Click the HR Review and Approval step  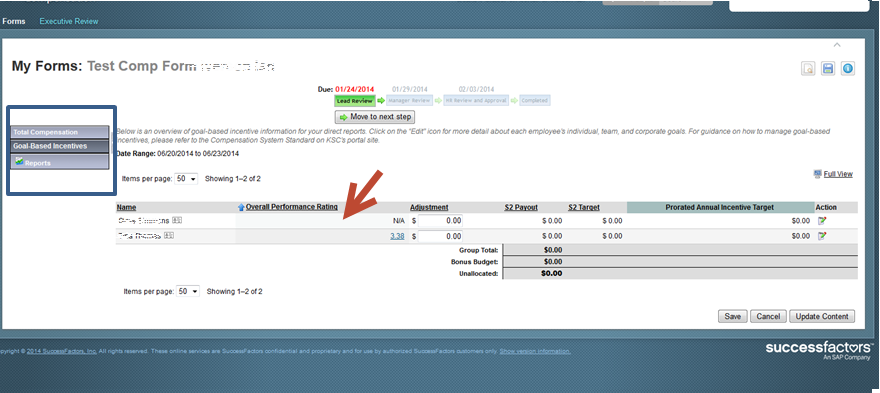coord(476,100)
